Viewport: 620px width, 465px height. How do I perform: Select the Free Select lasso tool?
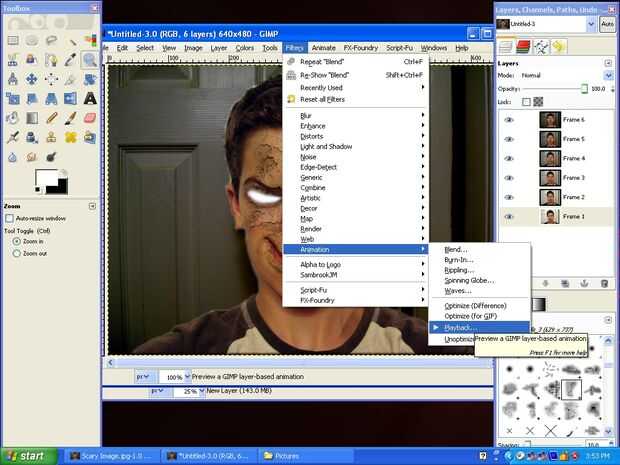(x=51, y=40)
